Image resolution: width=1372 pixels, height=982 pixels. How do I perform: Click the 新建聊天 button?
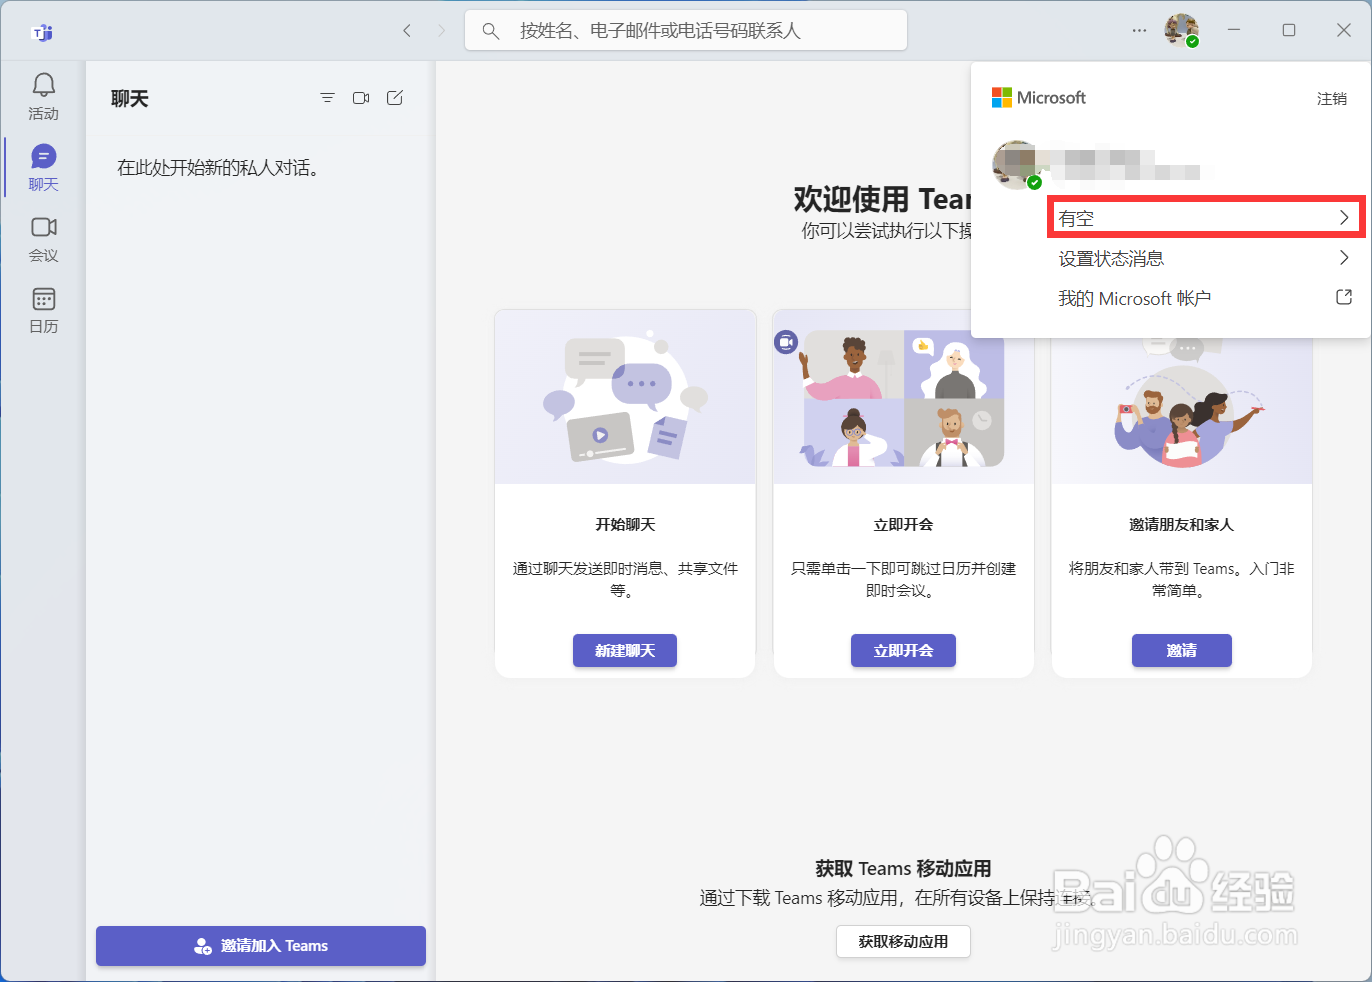tap(625, 650)
